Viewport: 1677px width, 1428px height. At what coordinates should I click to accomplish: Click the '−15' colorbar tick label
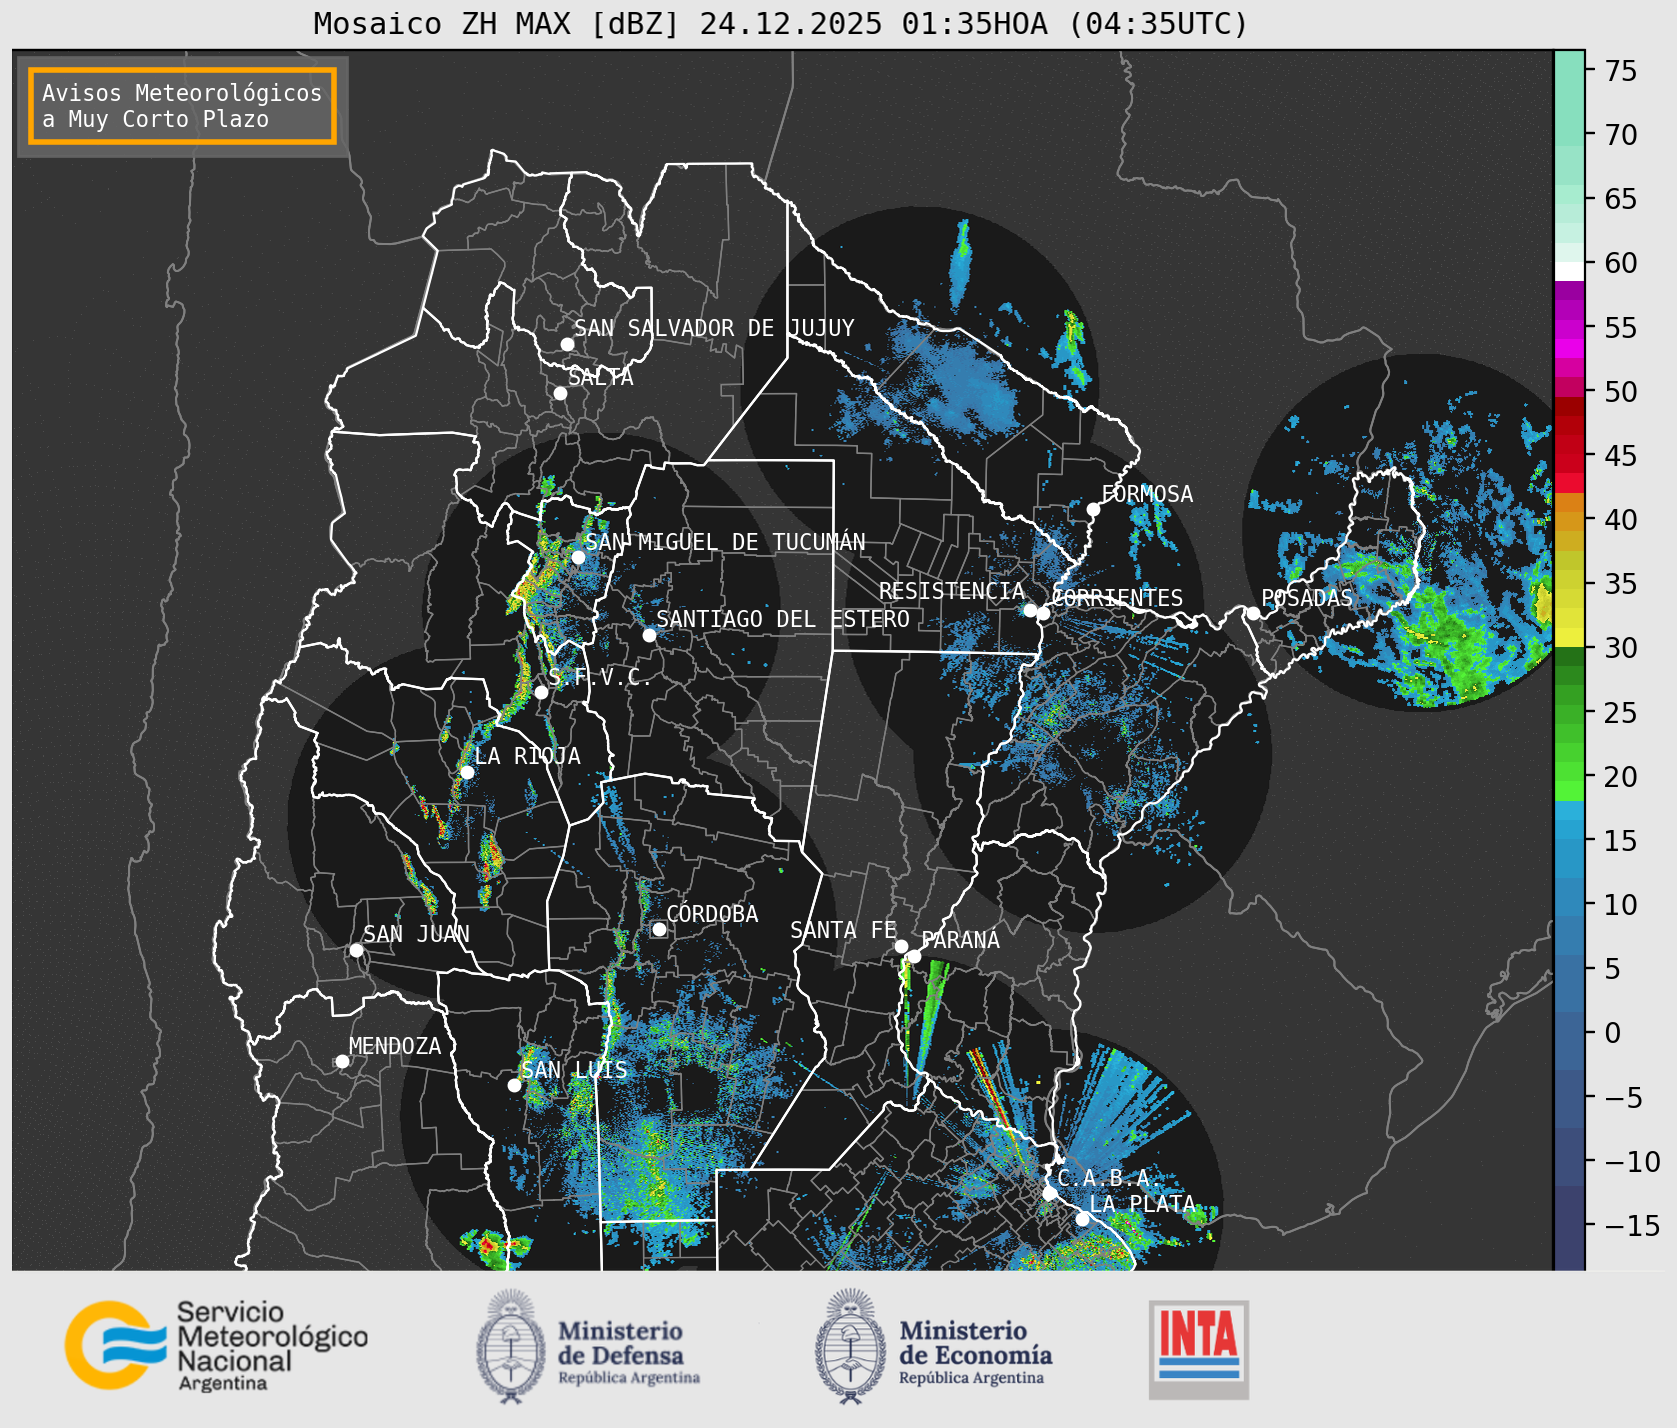point(1632,1225)
